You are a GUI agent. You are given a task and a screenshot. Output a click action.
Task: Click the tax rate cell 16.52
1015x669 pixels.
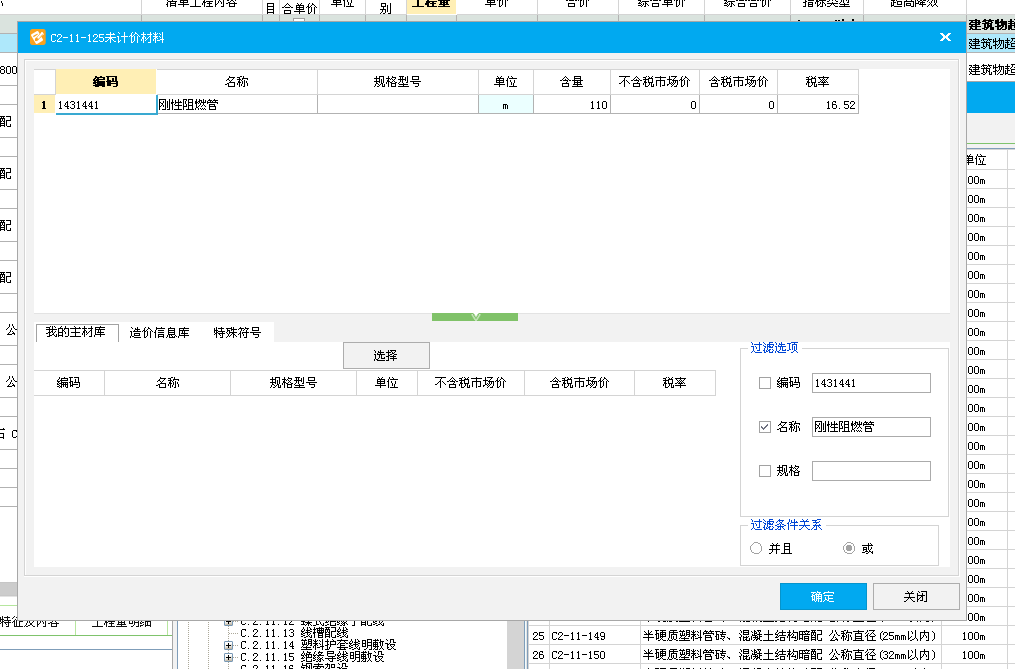[x=818, y=105]
